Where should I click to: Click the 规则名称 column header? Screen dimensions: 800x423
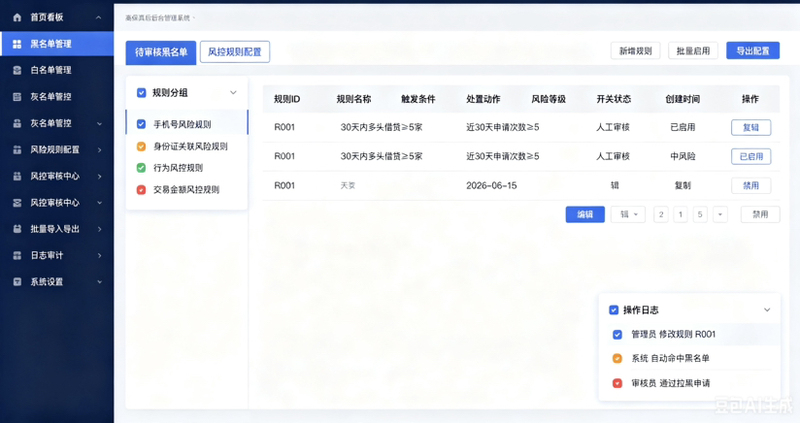[x=354, y=99]
